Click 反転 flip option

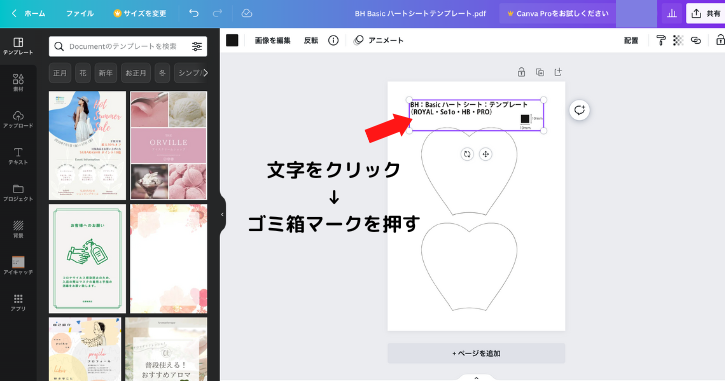(x=311, y=40)
